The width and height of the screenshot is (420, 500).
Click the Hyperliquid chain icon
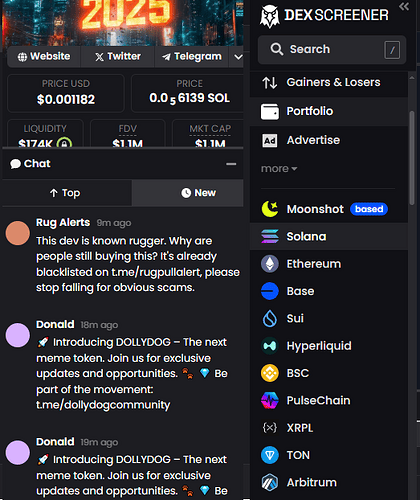(x=270, y=346)
